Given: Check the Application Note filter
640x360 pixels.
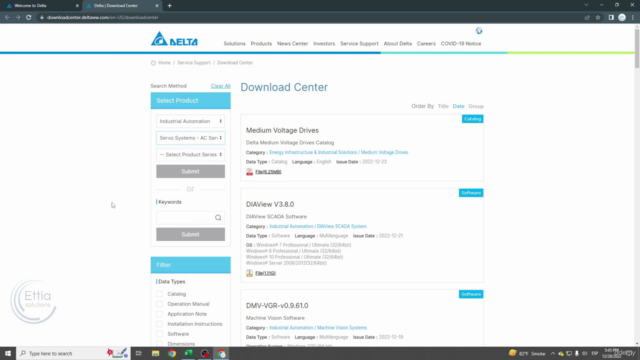Looking at the screenshot, I should 160,314.
